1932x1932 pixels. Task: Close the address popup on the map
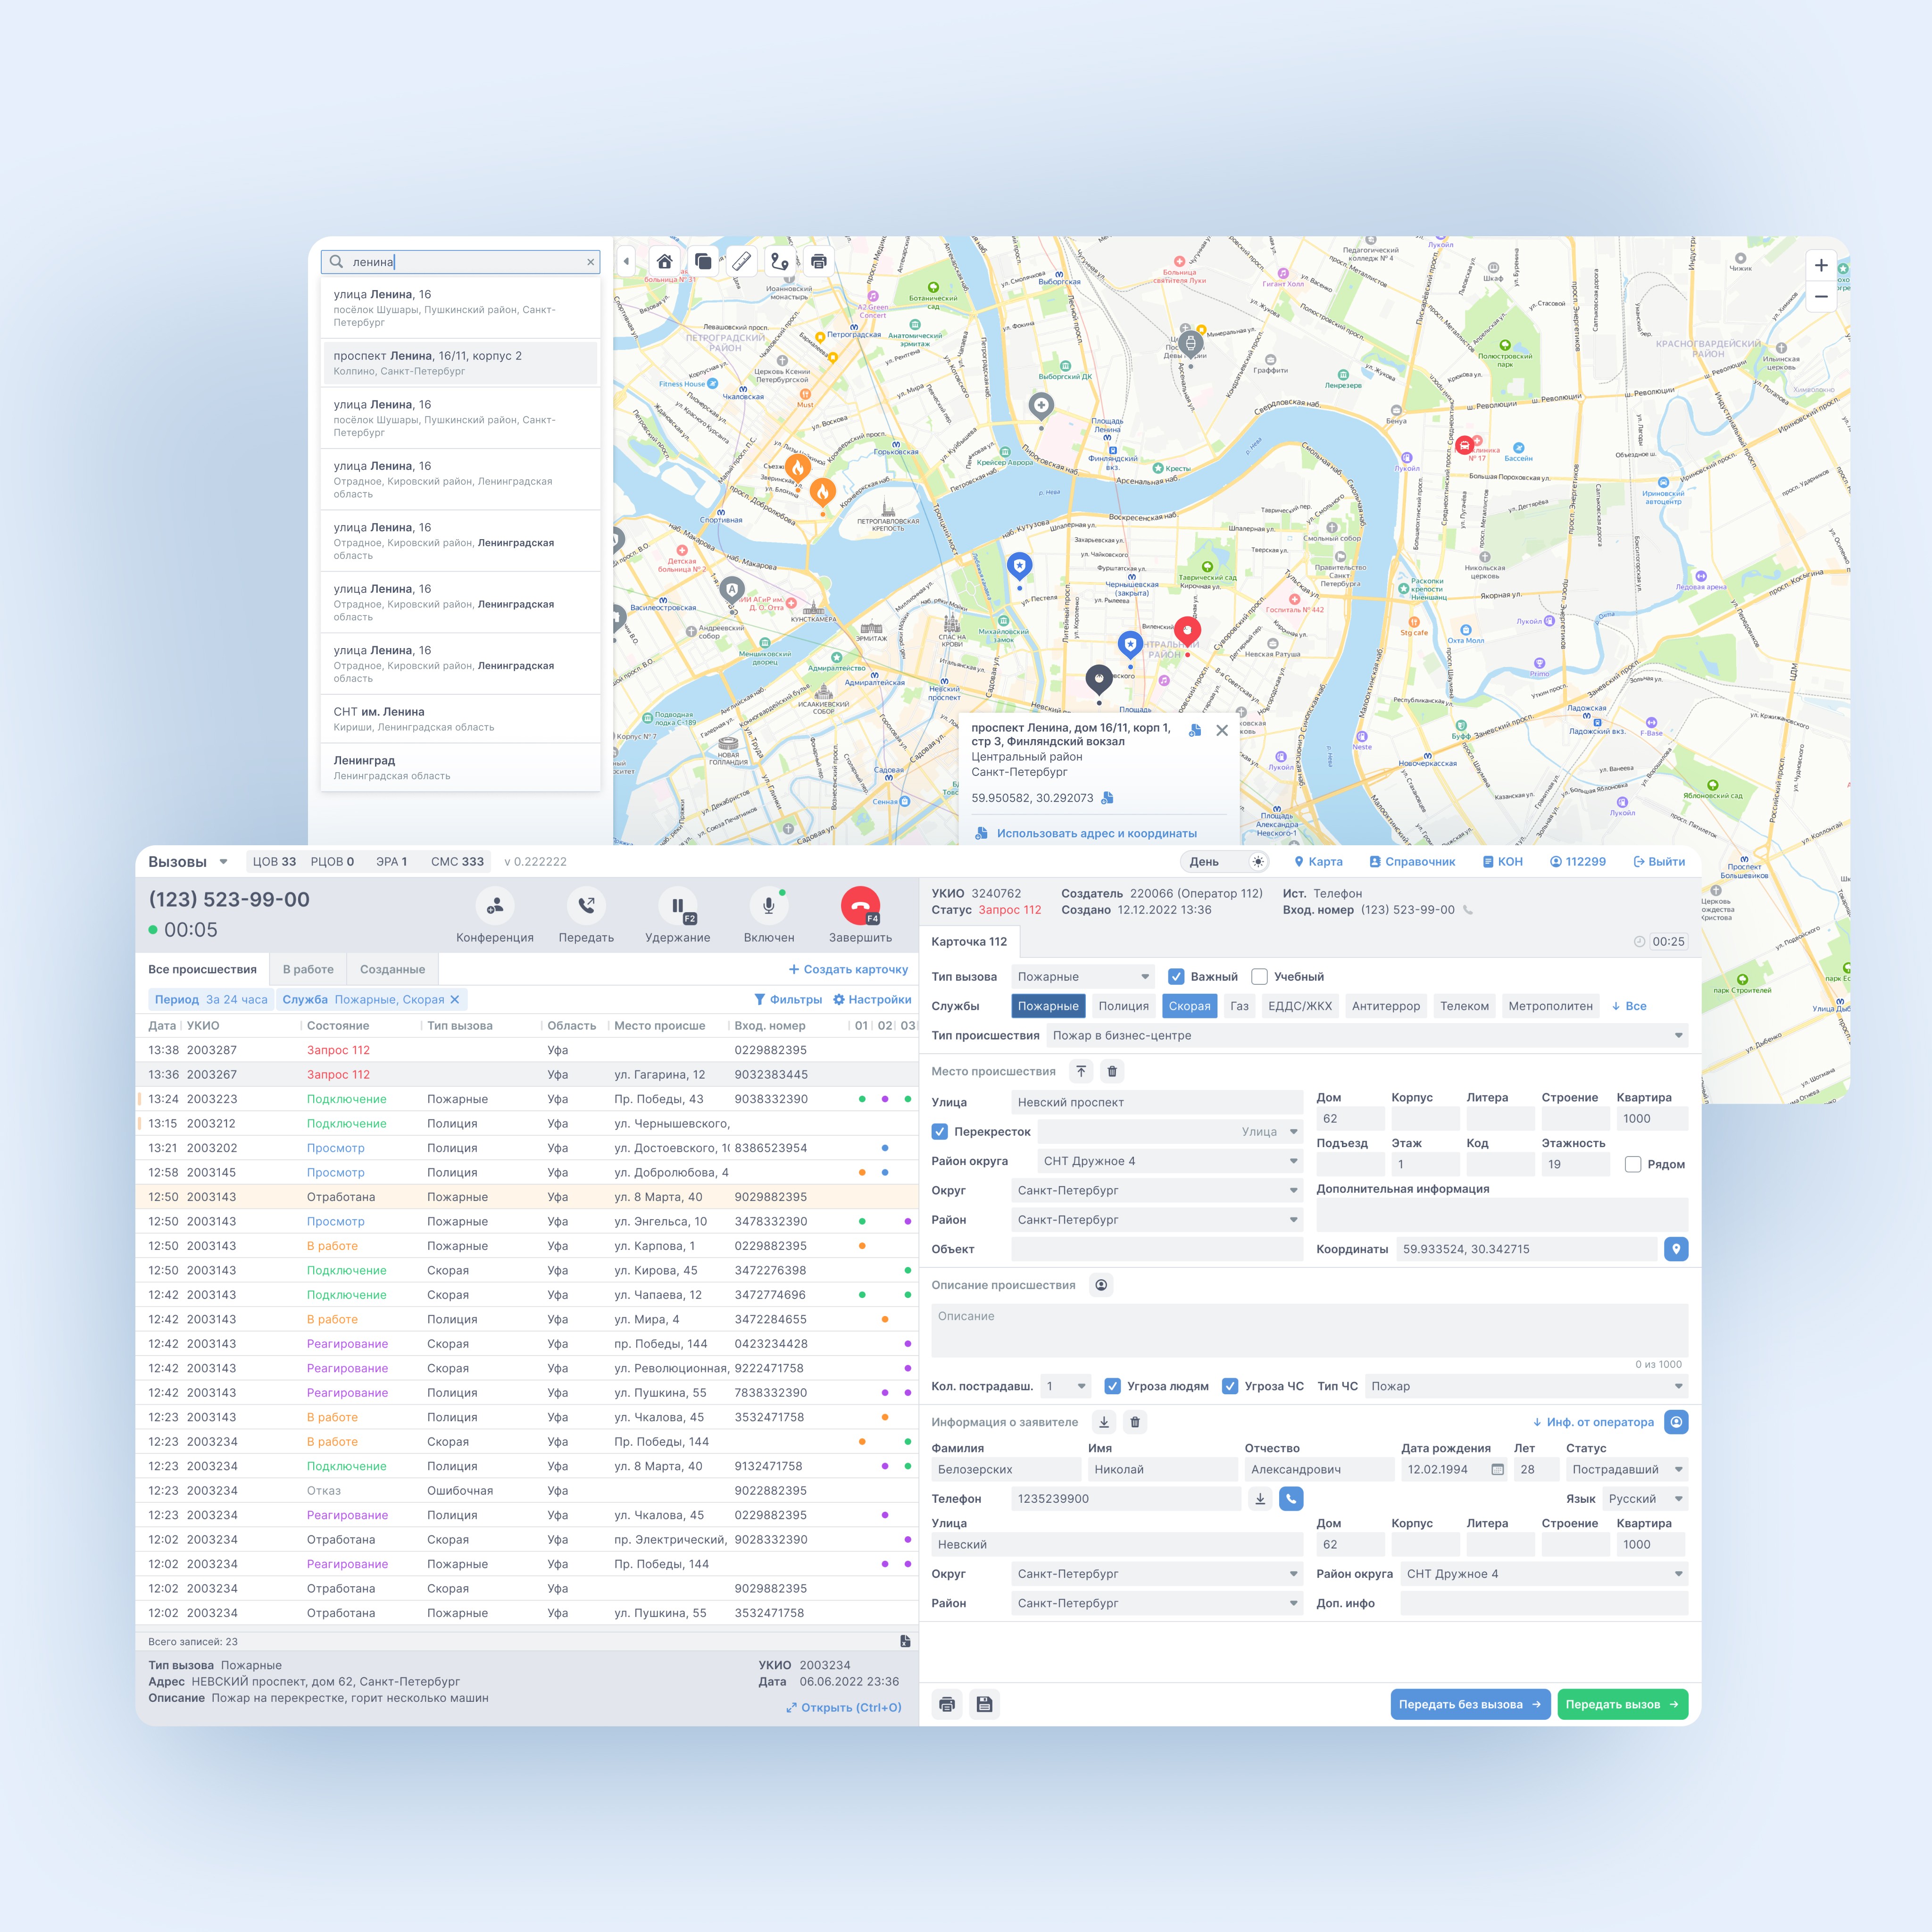(1222, 730)
